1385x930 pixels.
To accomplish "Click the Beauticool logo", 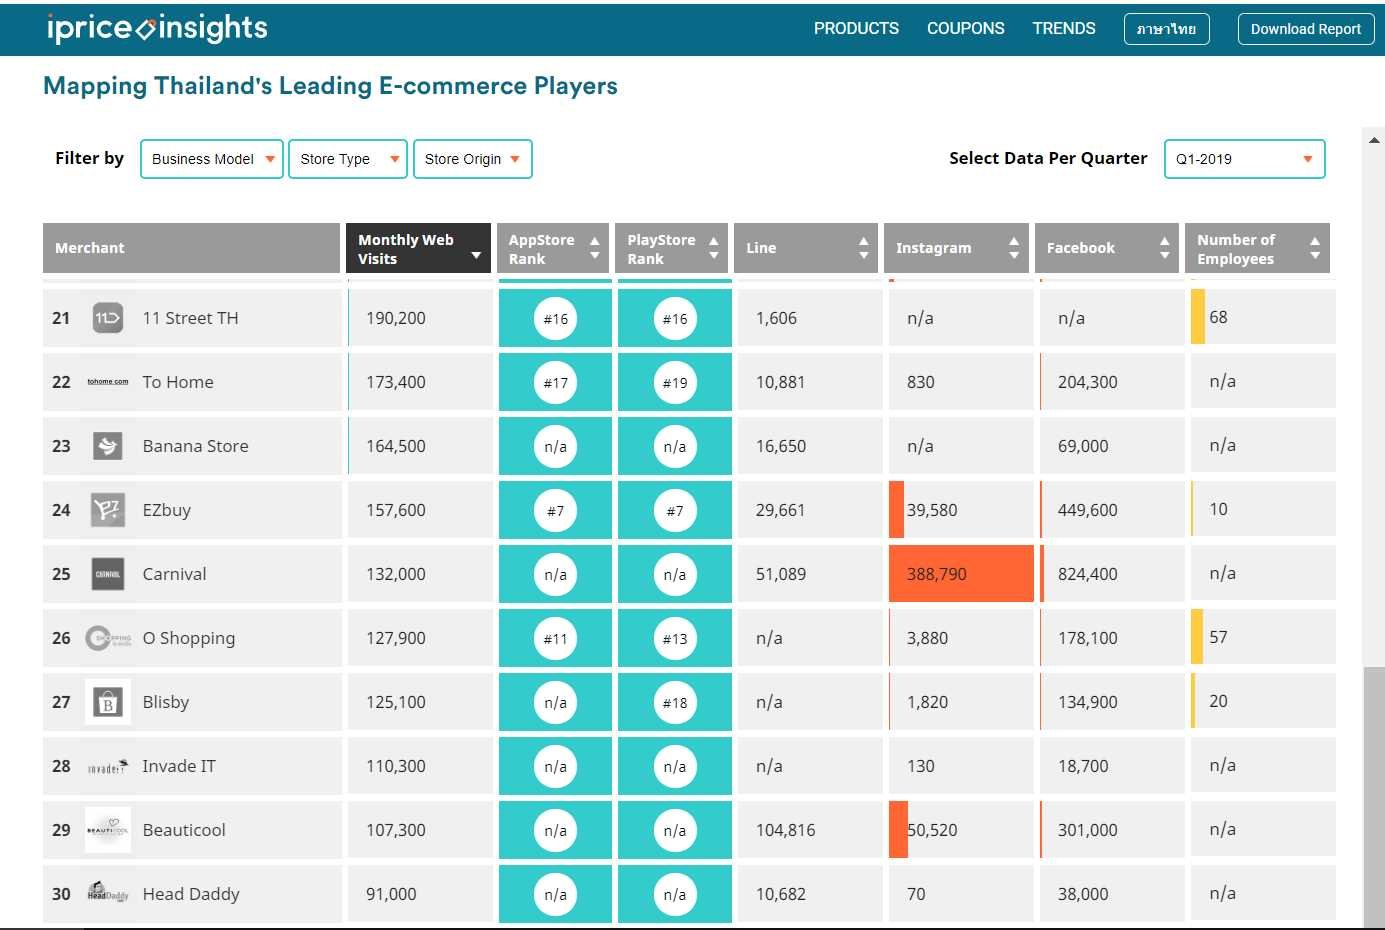I will click(108, 830).
